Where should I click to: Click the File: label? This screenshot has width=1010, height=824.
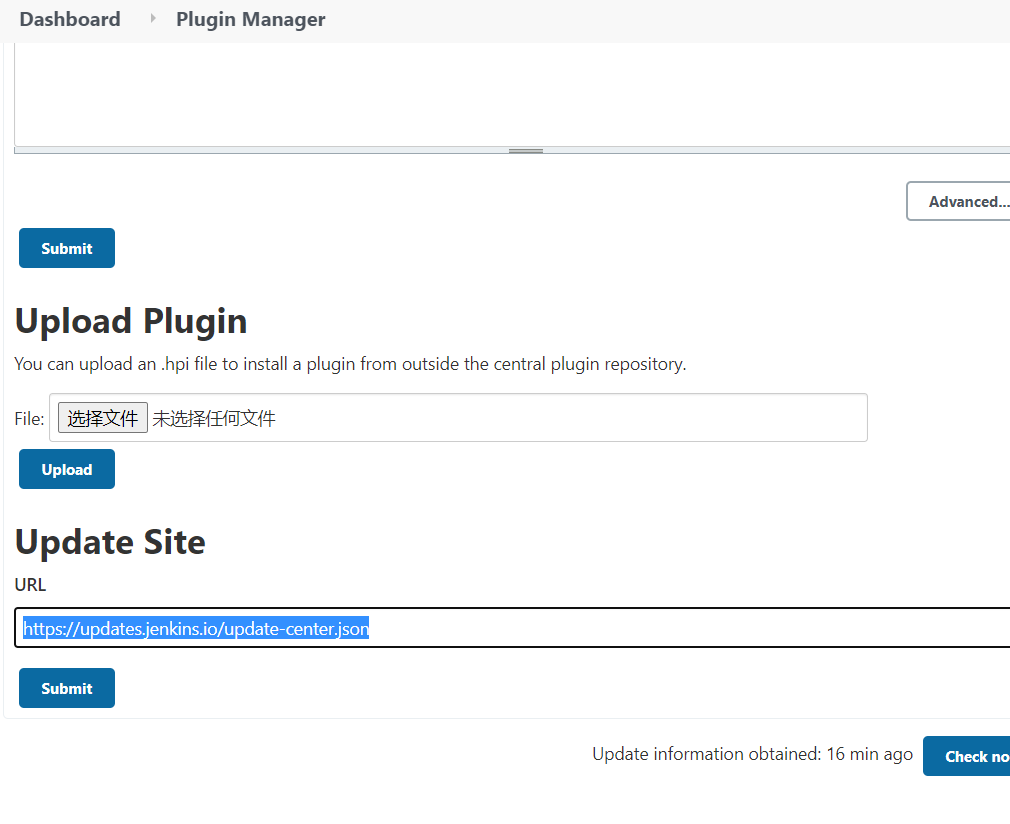(30, 419)
